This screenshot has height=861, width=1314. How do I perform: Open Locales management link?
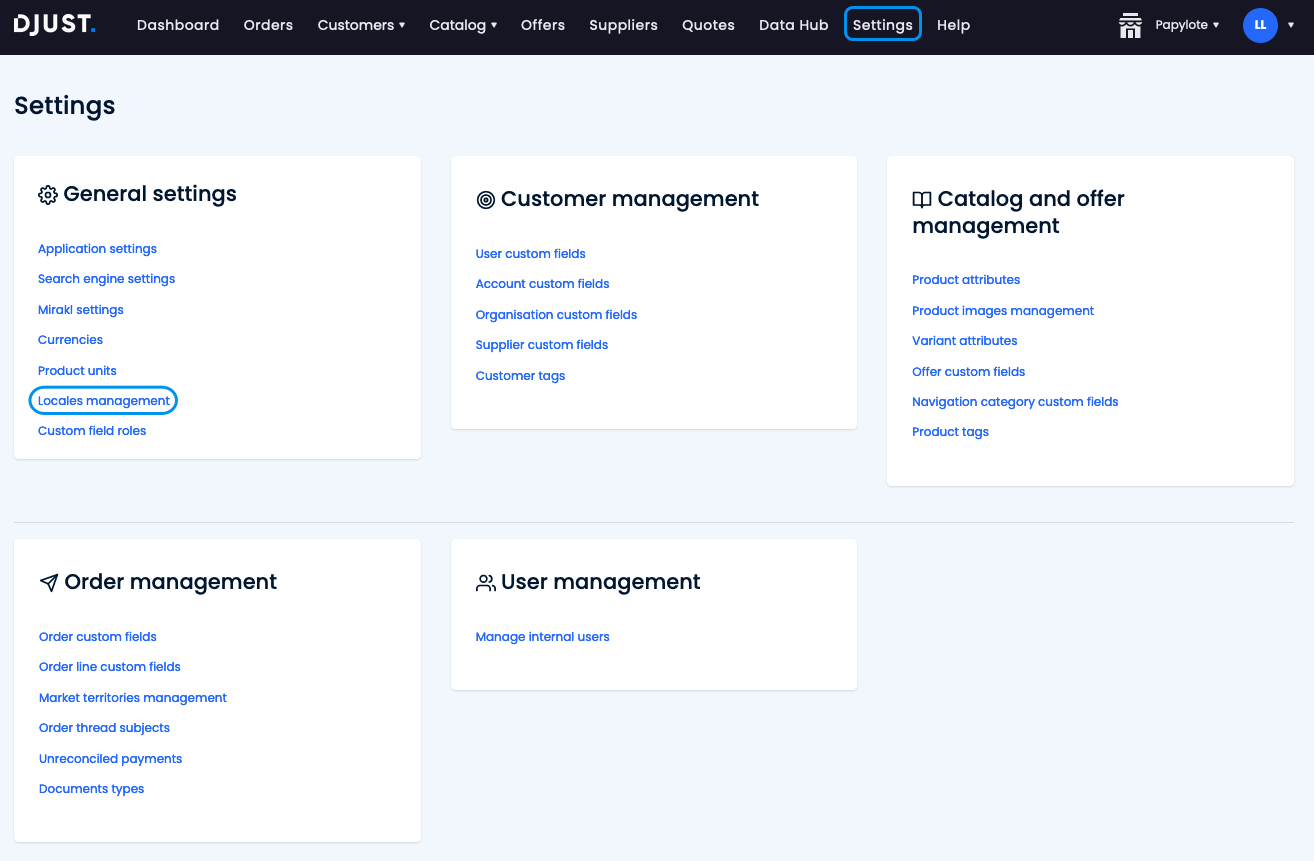[104, 401]
